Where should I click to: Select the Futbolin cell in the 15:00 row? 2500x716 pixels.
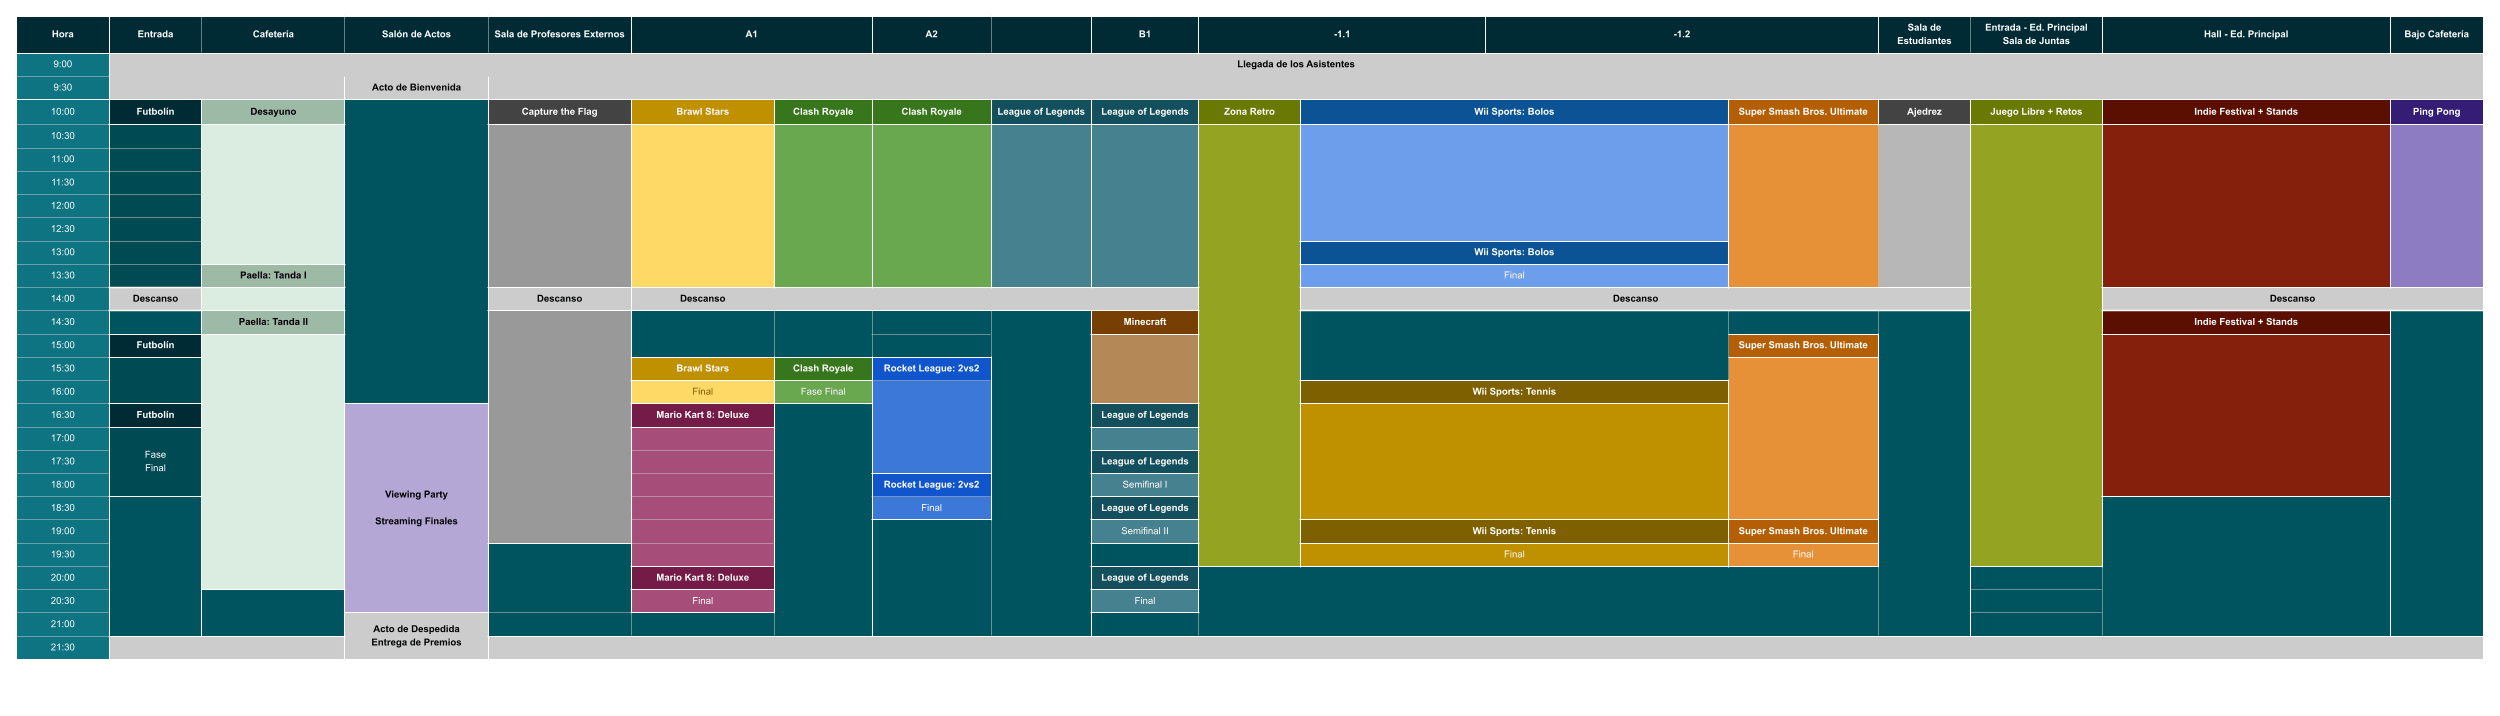coord(155,345)
